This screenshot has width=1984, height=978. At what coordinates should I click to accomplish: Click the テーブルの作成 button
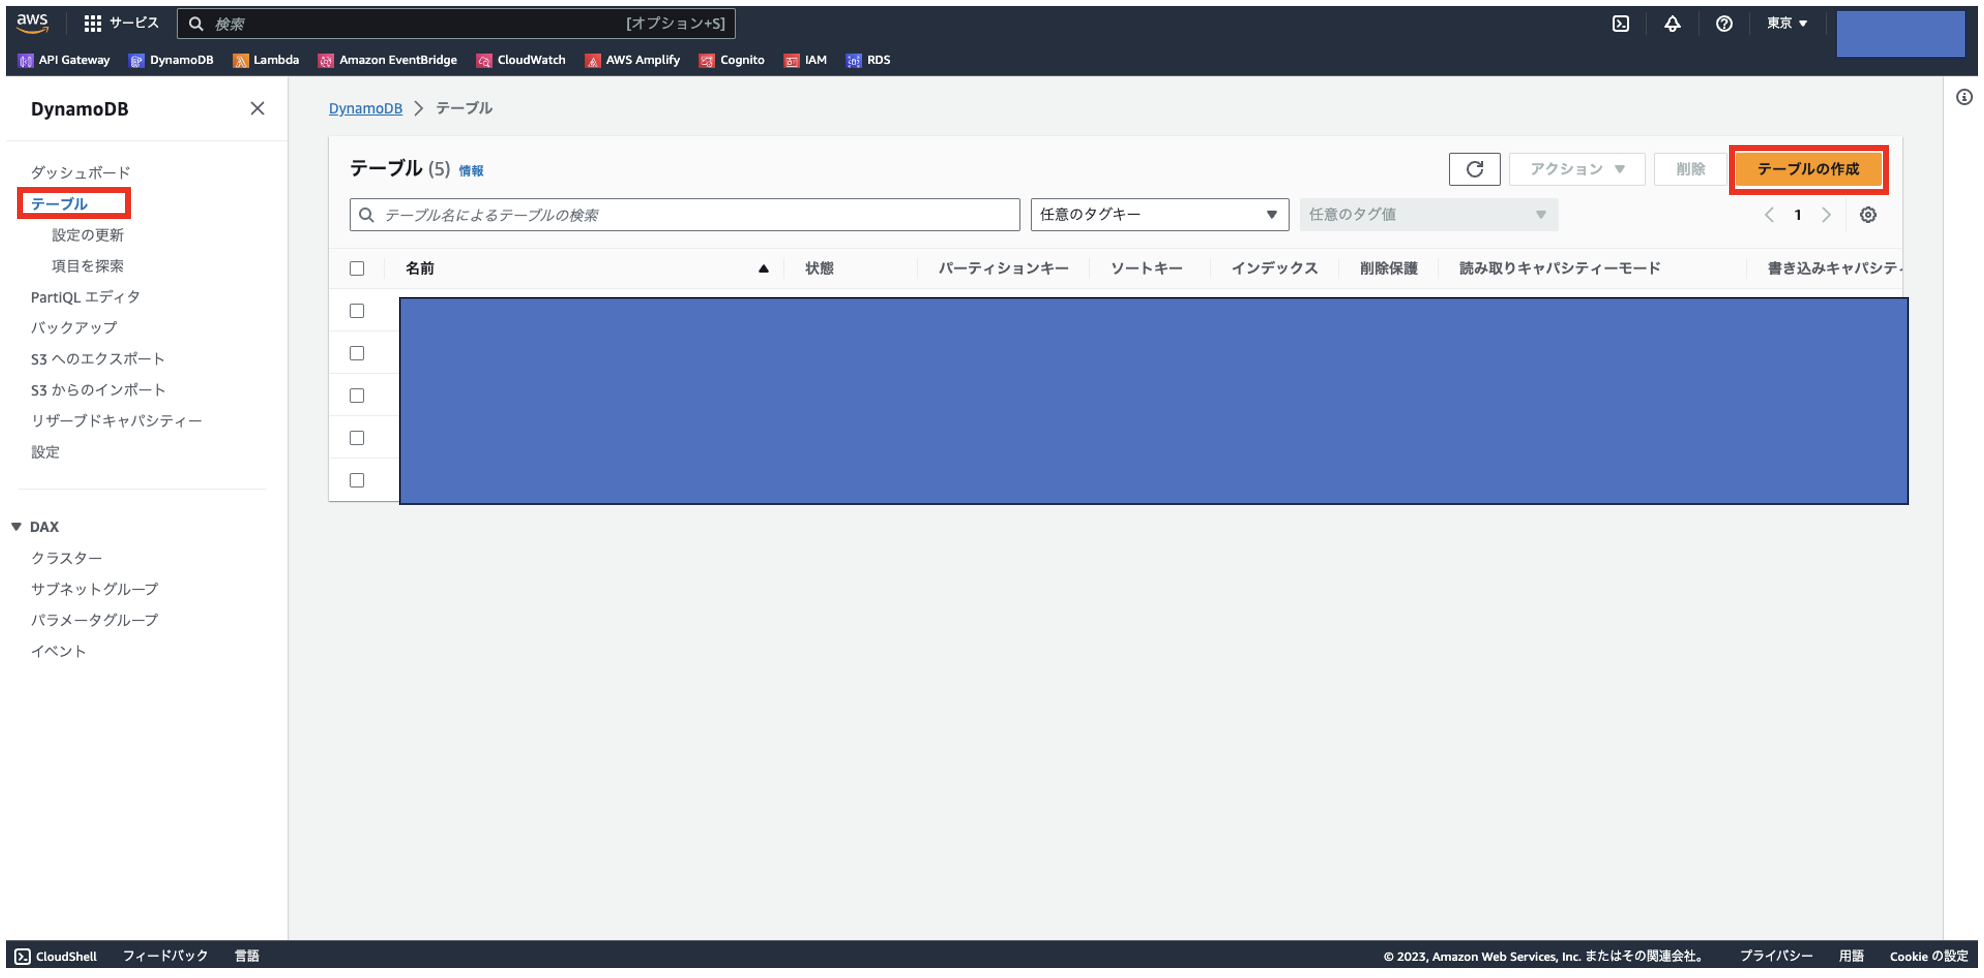tap(1808, 169)
